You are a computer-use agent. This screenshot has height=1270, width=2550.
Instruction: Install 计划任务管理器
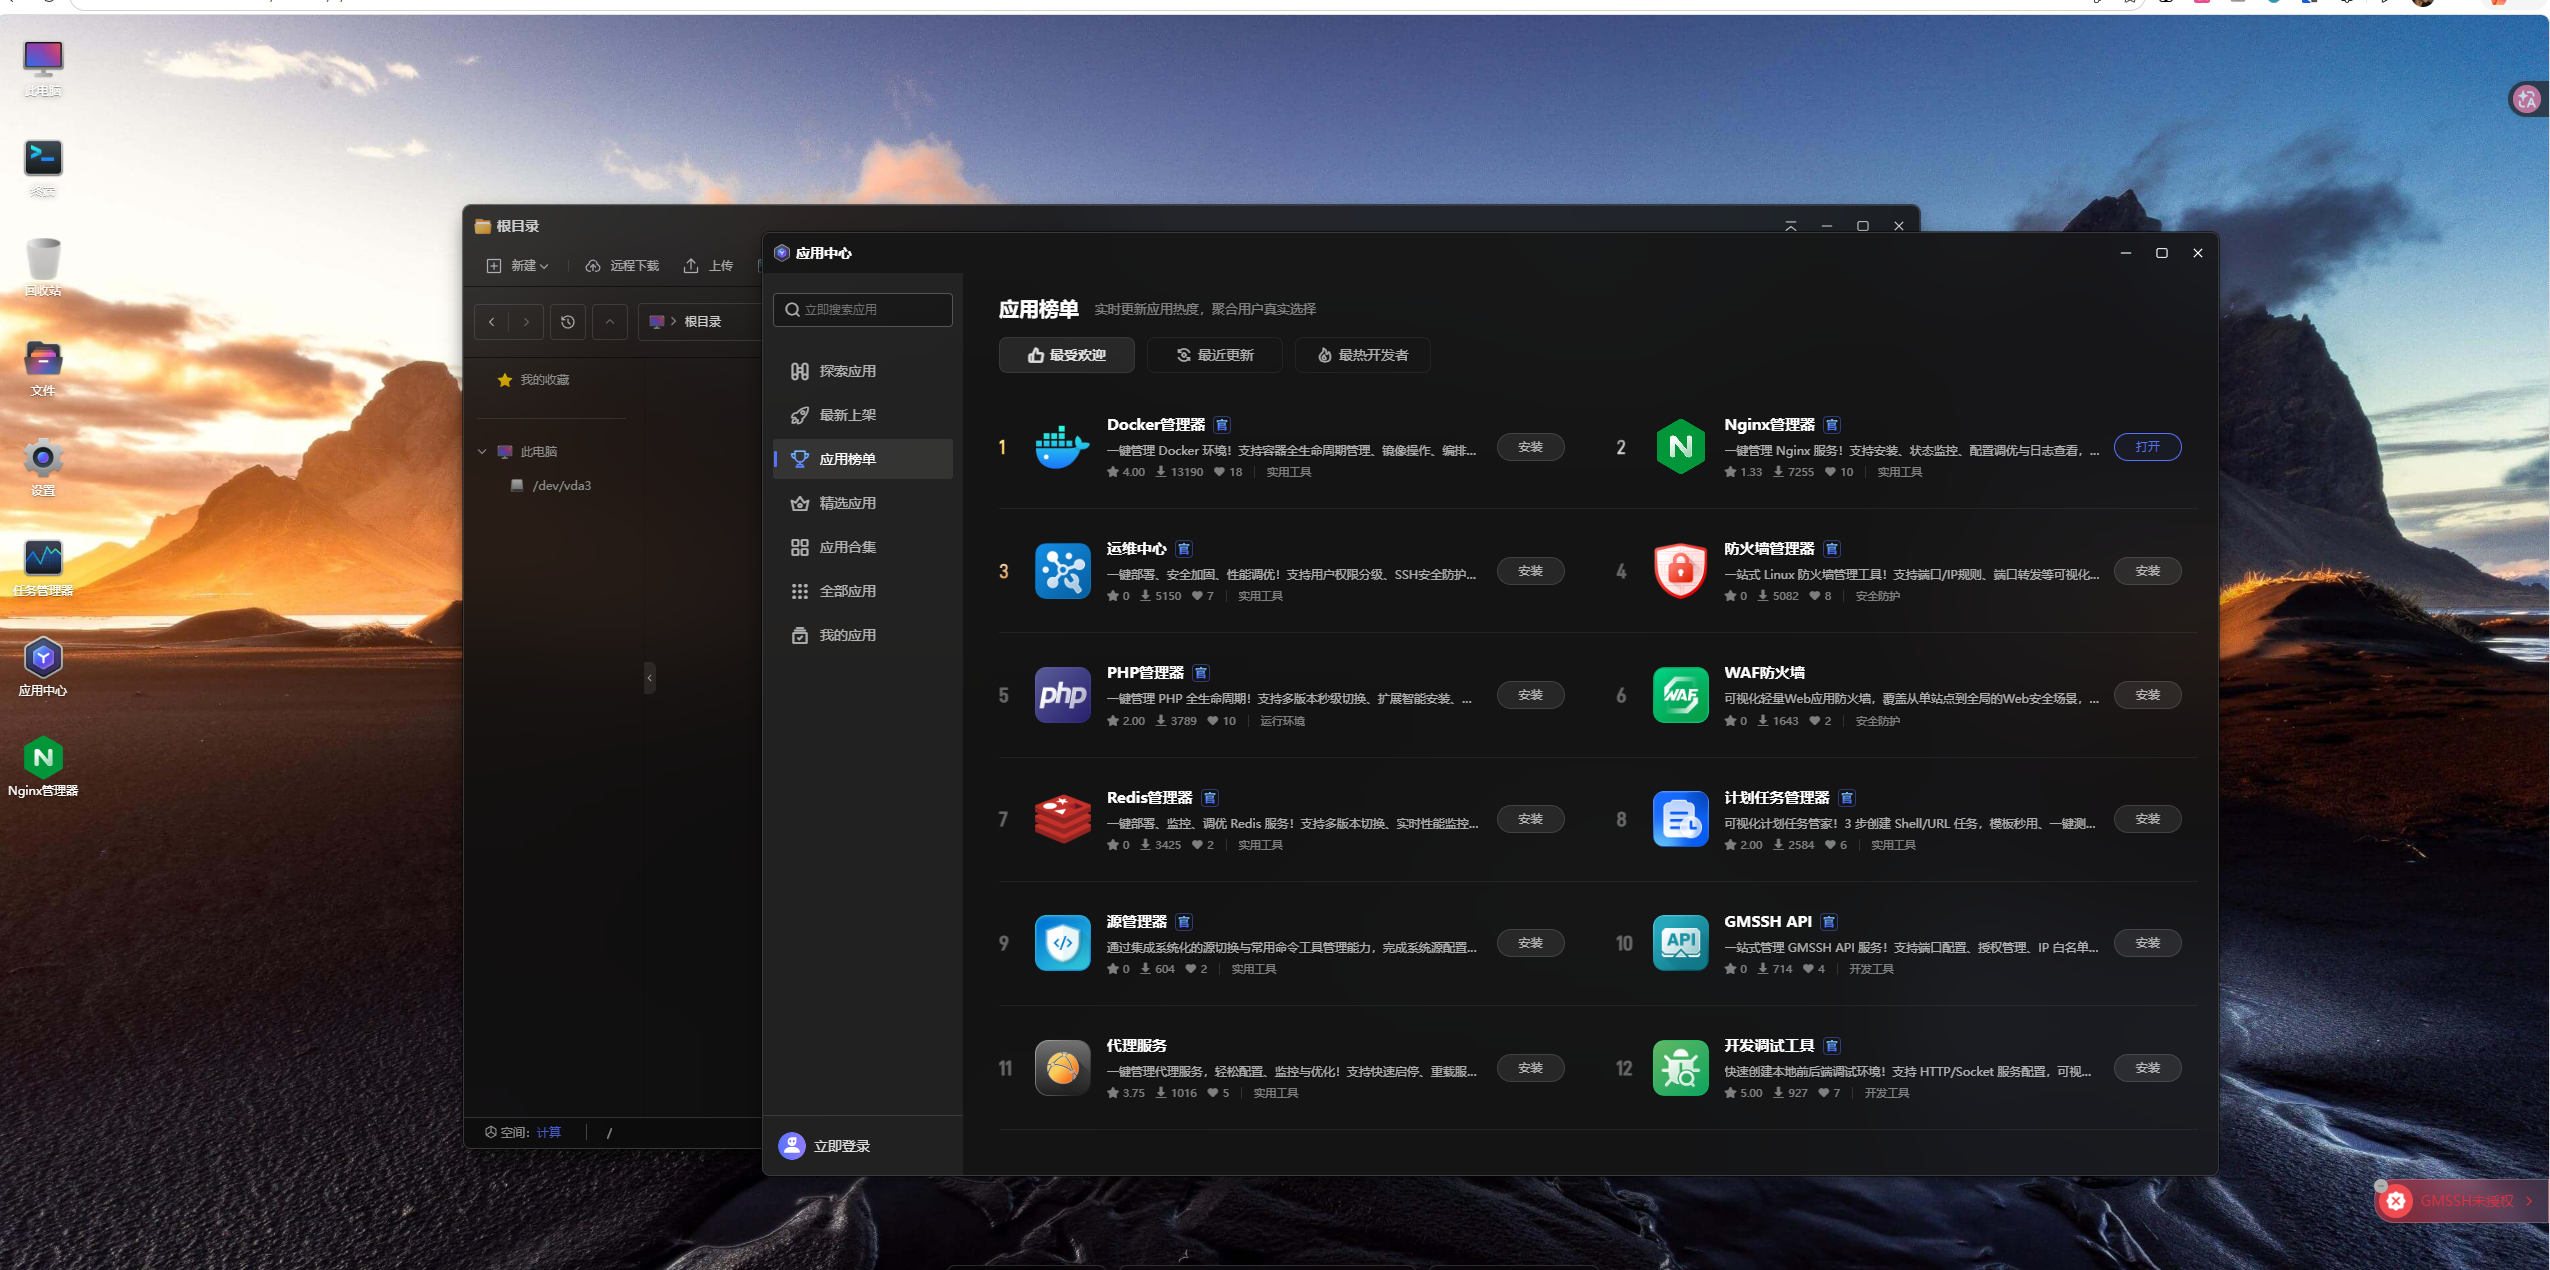click(x=2147, y=819)
